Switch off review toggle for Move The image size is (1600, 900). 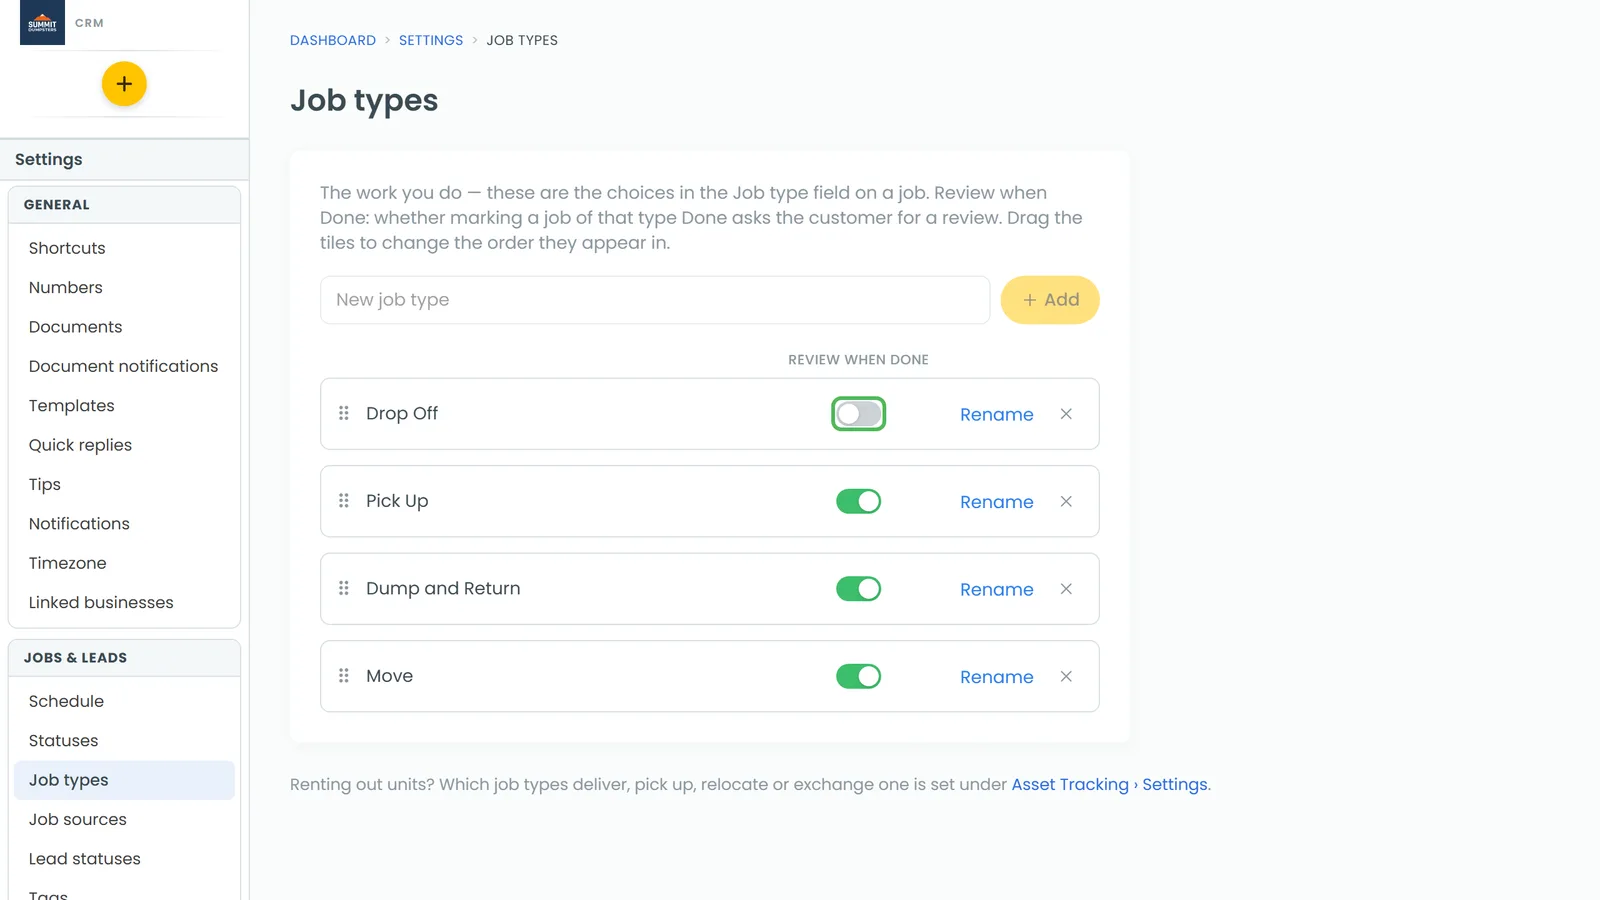(858, 676)
